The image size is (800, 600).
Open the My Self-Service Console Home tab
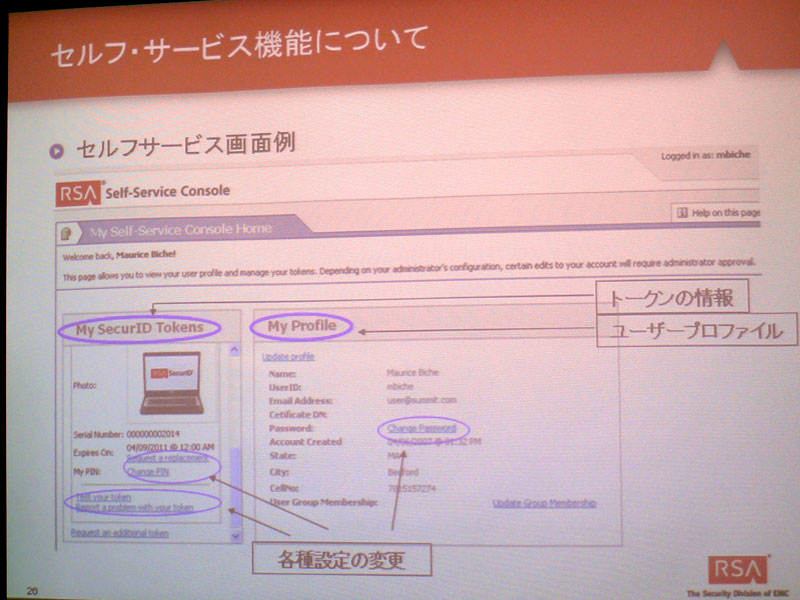coord(181,230)
